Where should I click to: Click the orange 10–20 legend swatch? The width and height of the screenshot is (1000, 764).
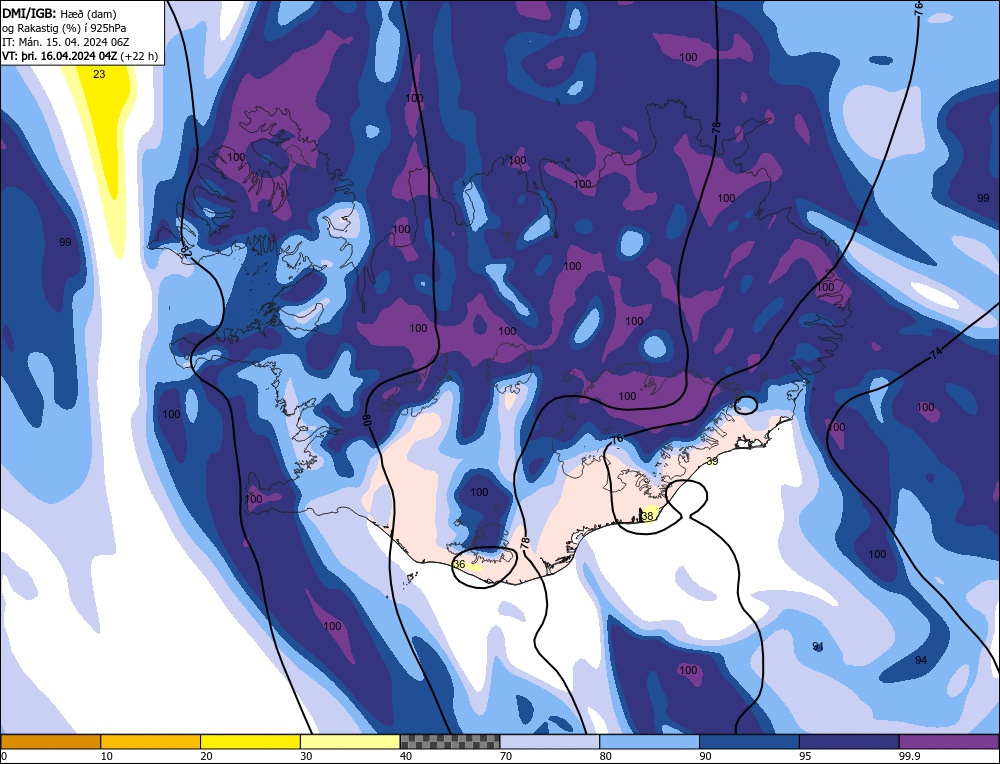point(151,741)
